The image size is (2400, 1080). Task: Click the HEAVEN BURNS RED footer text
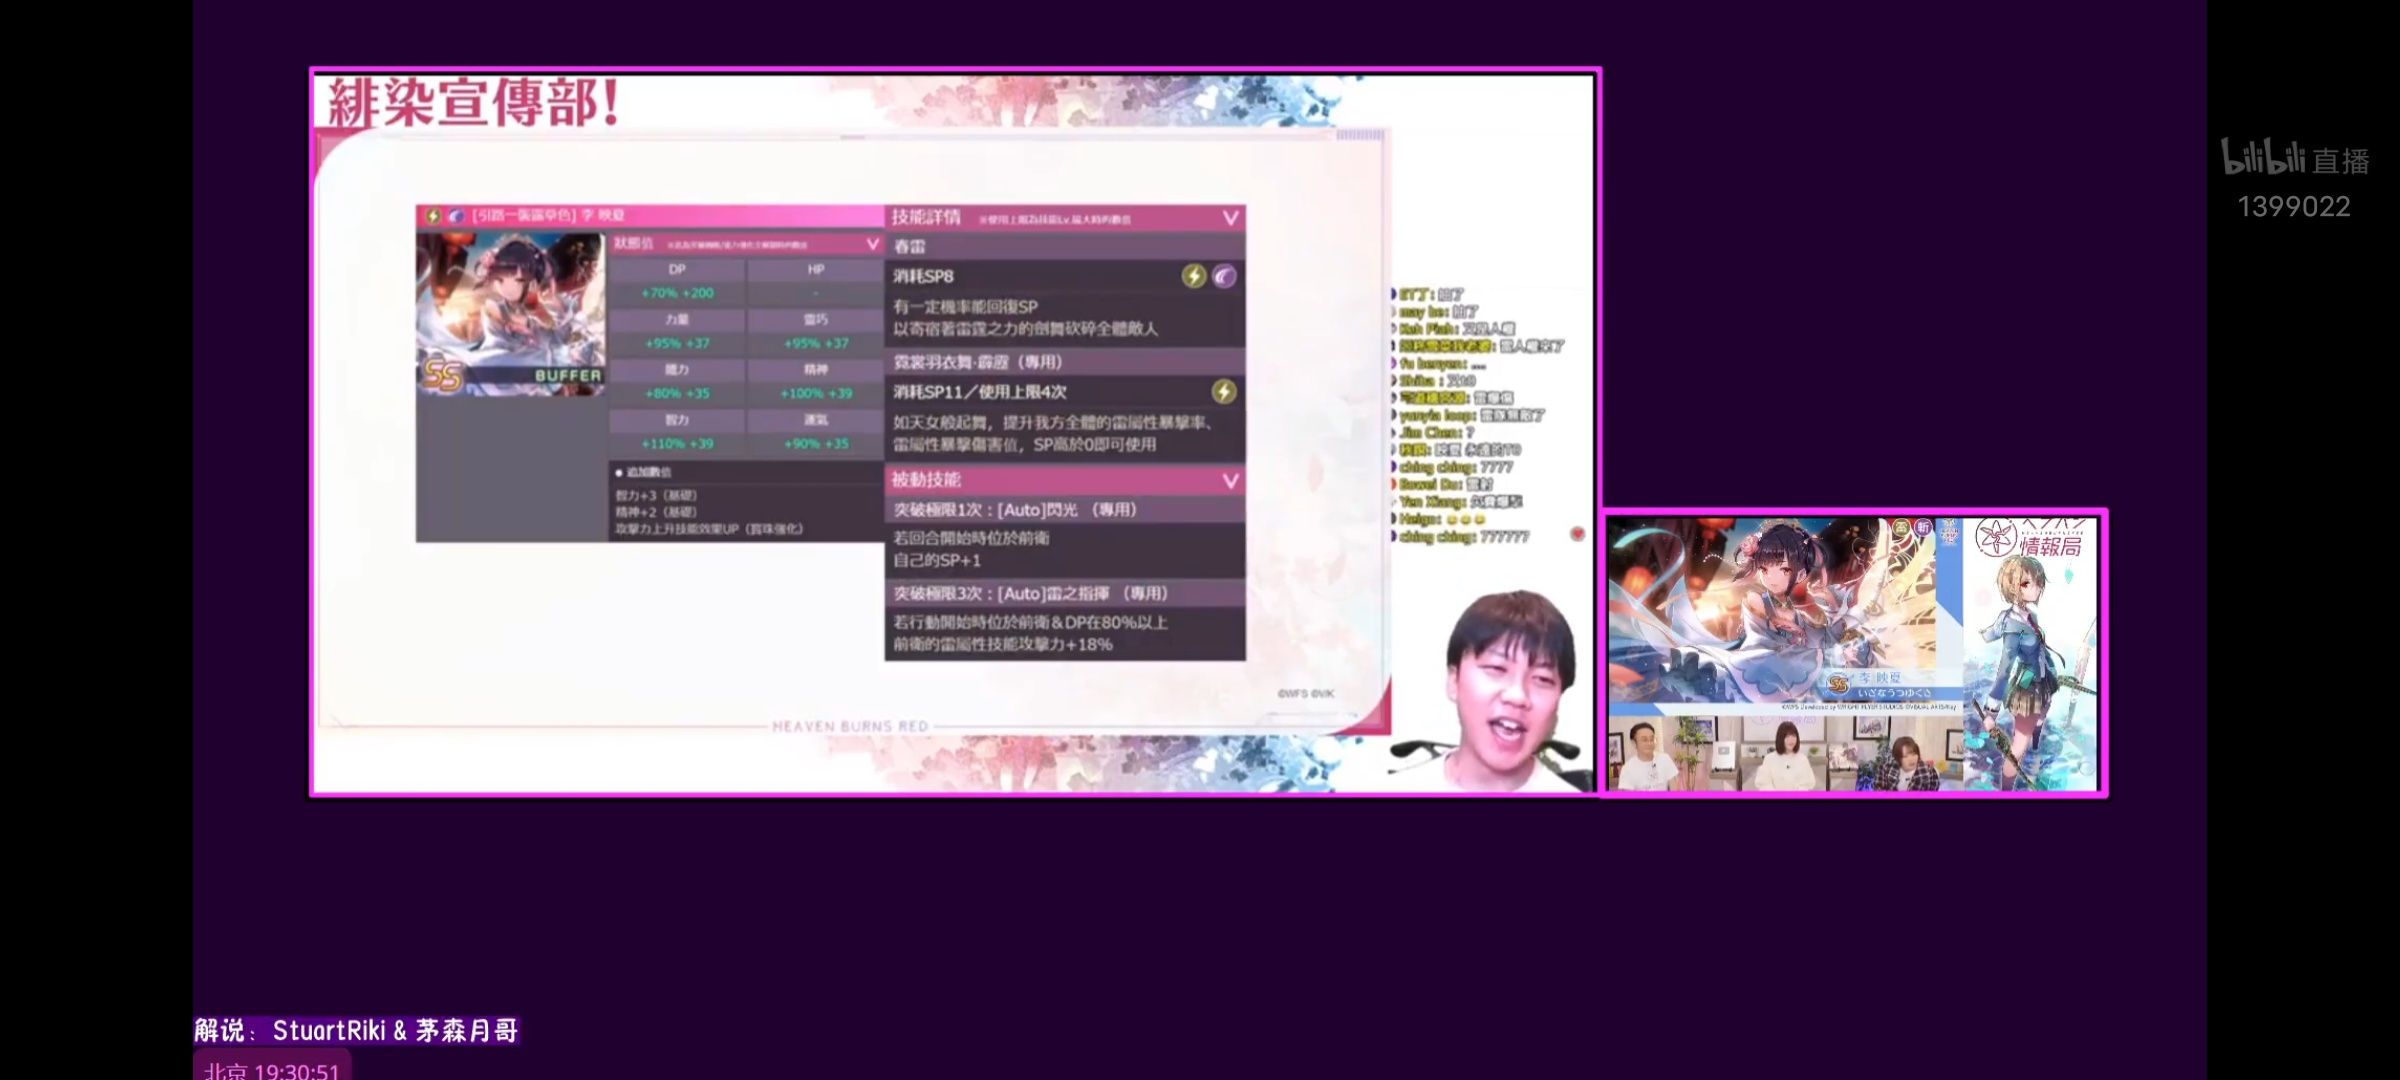(850, 726)
